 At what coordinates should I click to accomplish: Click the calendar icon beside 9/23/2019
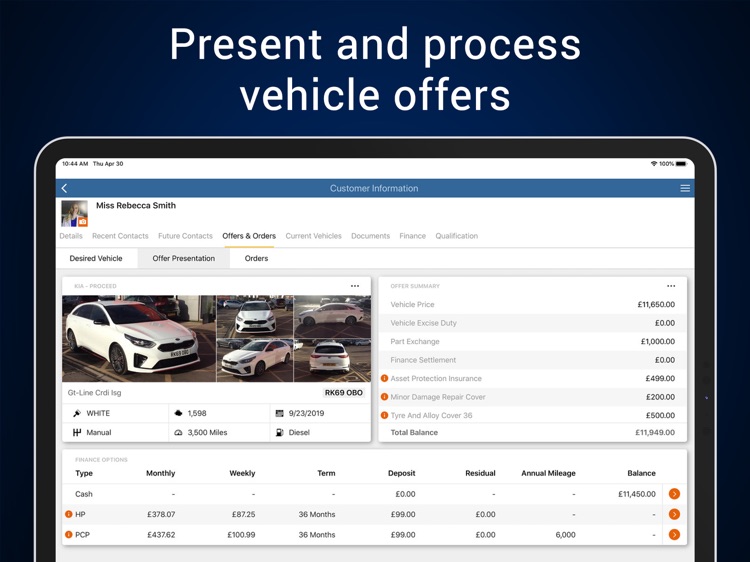(x=279, y=413)
